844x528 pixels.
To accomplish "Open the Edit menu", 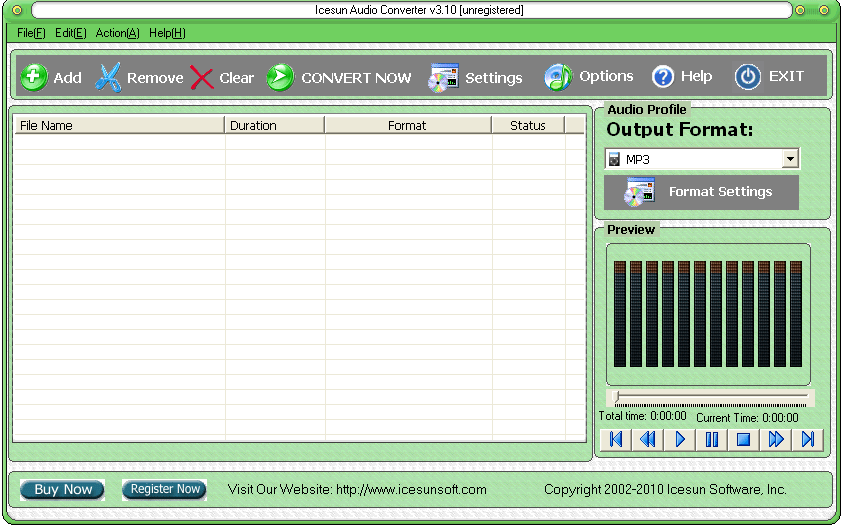I will tap(71, 33).
